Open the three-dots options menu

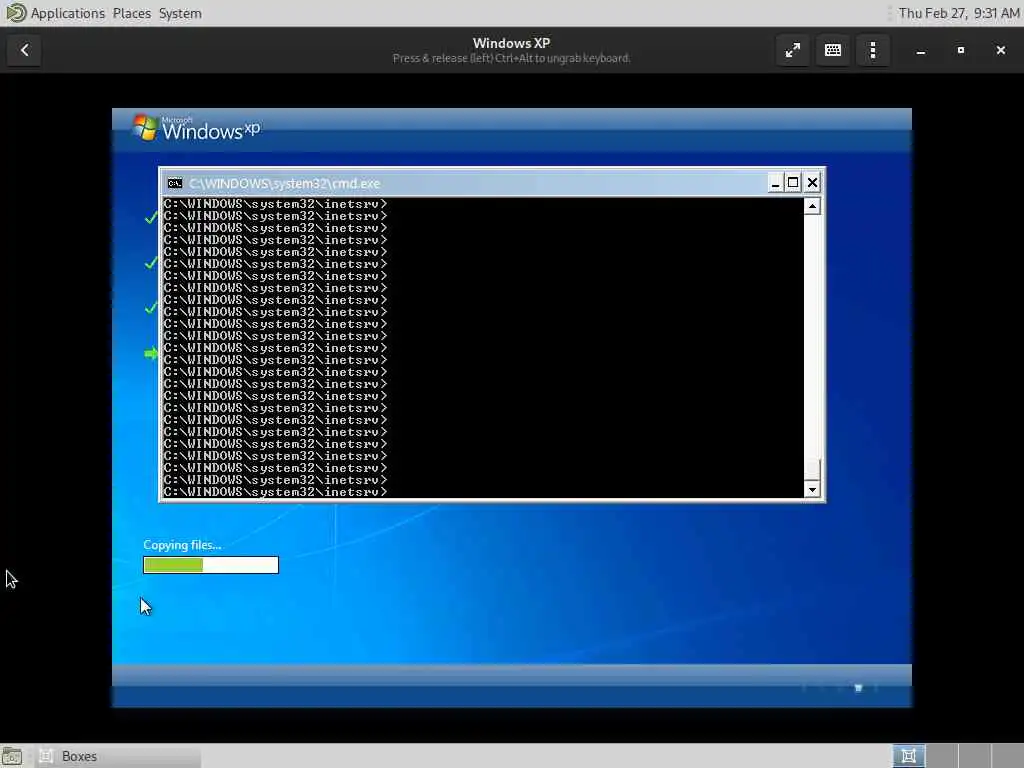(873, 50)
